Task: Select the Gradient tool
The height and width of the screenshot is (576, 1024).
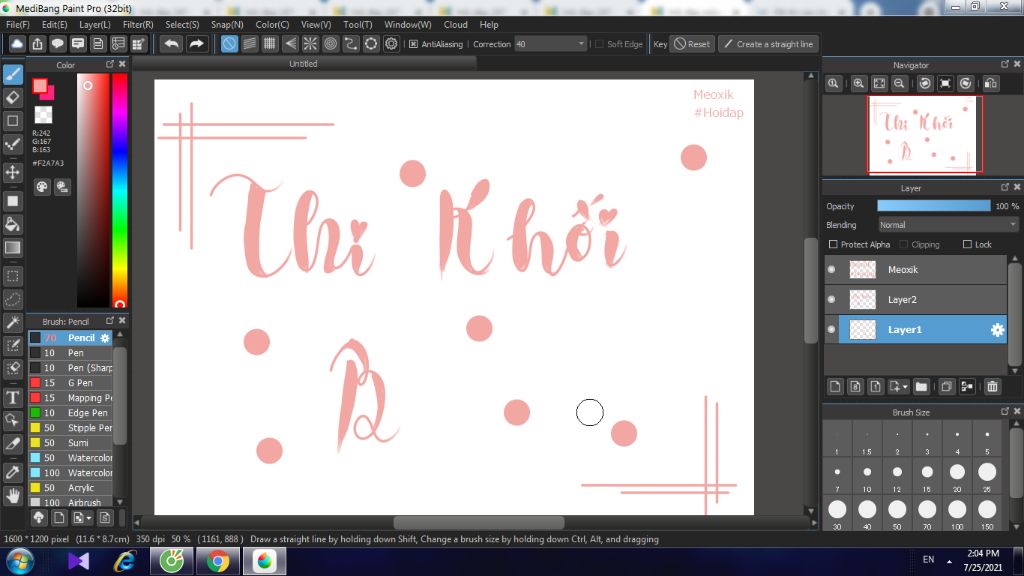Action: [12, 248]
